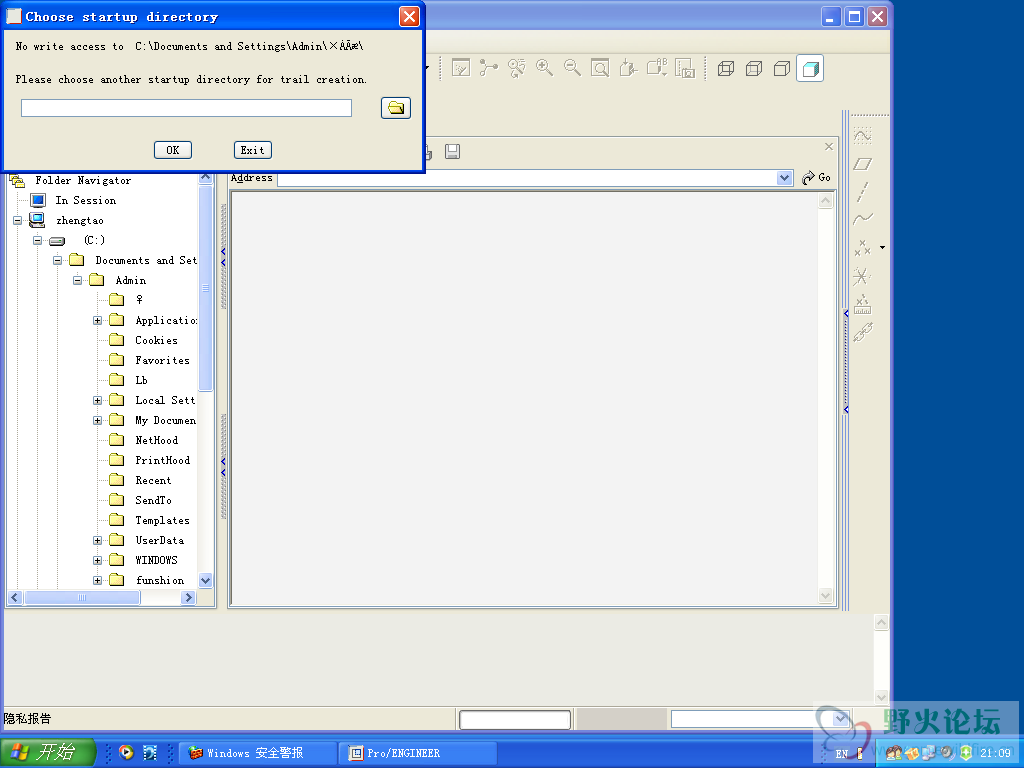Expand the Applicatio folder node

[x=97, y=321]
